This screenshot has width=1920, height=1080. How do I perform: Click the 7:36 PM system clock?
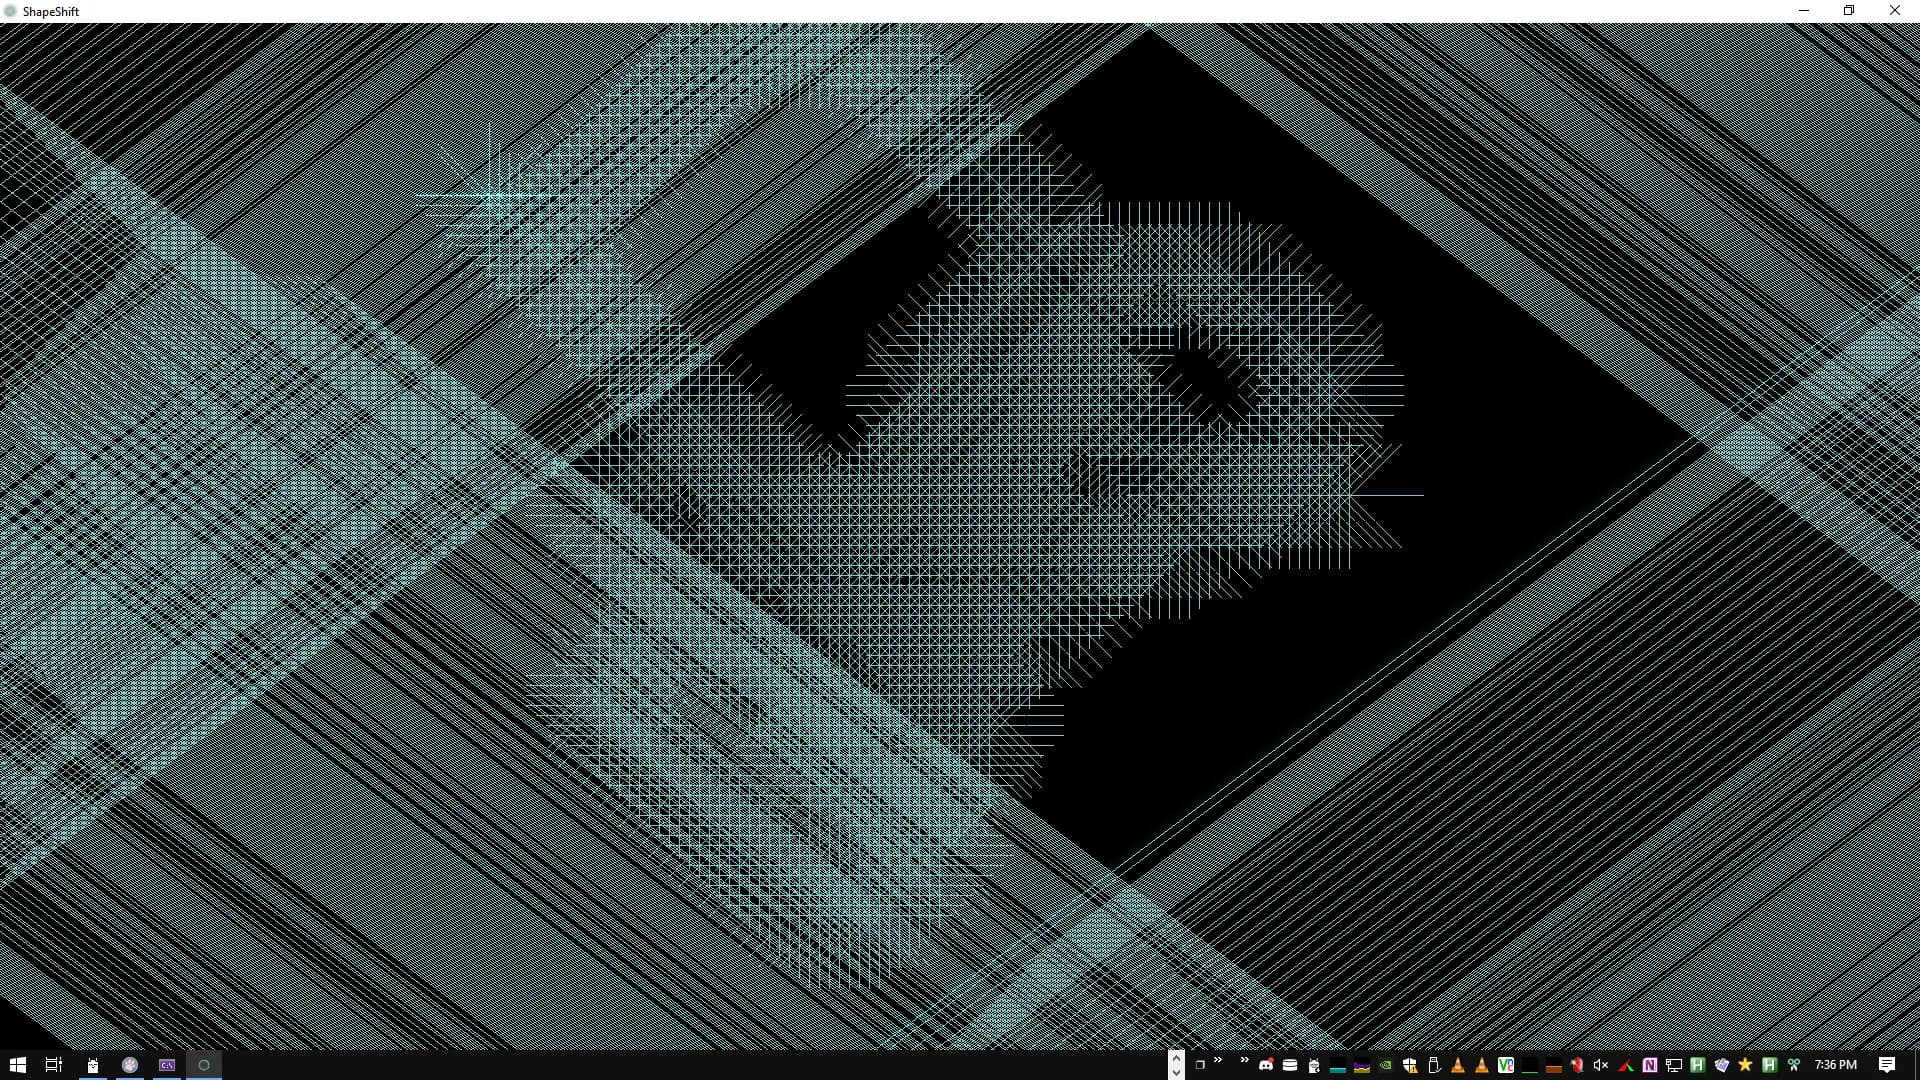coord(1835,1065)
